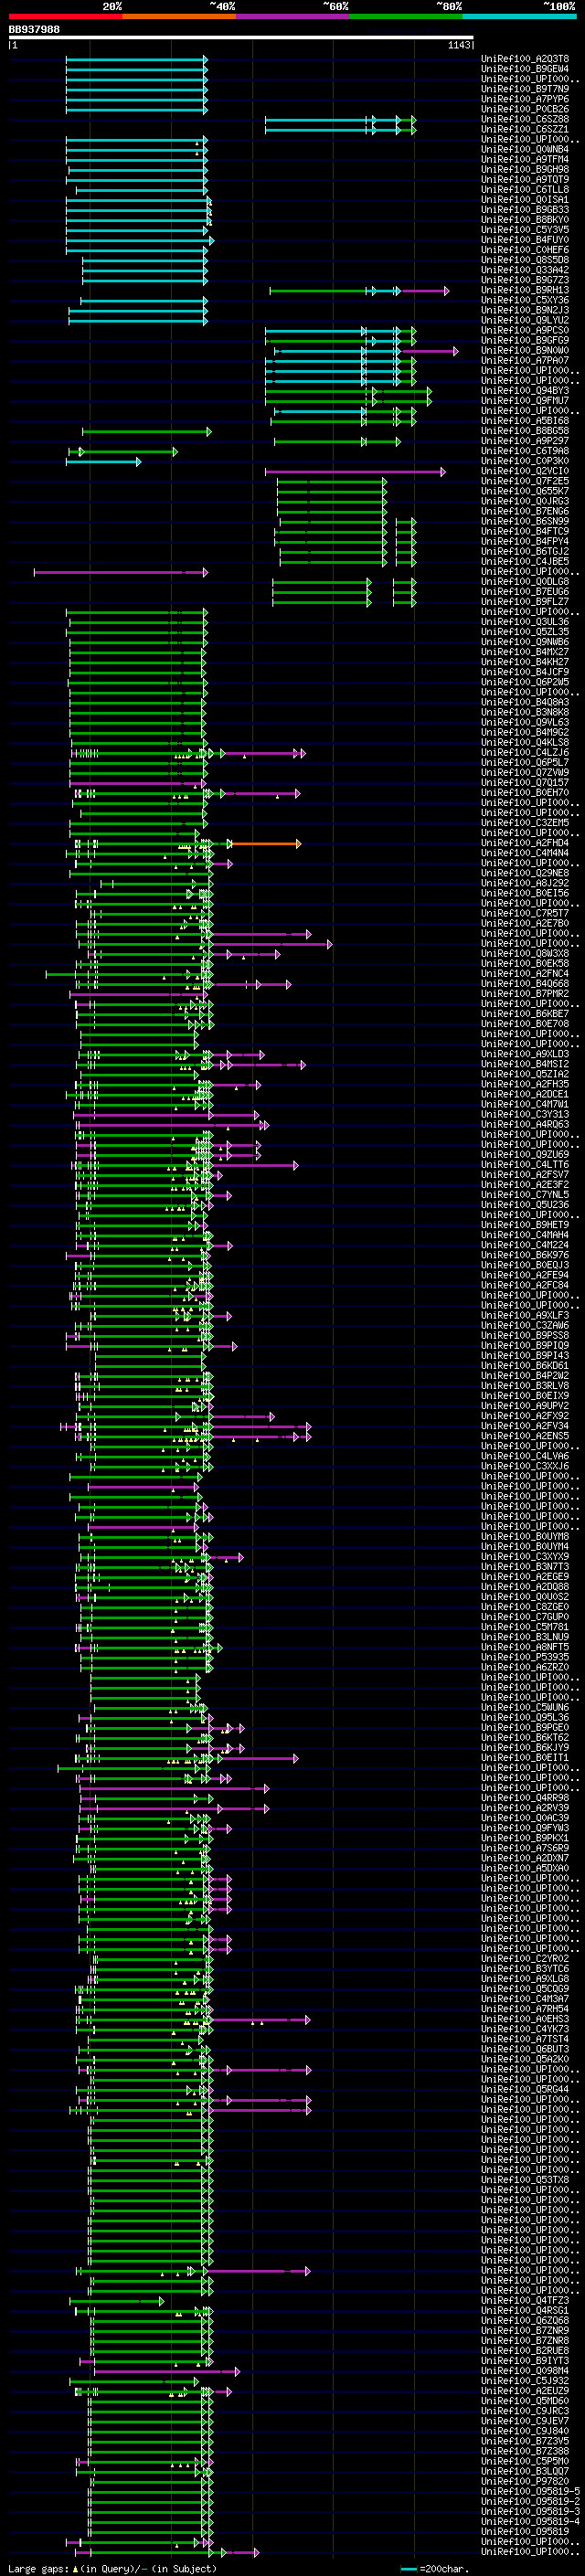The height and width of the screenshot is (2576, 585).
Task: Go to the UniRef100_B9PSS8 row label
Action: click(525, 1336)
